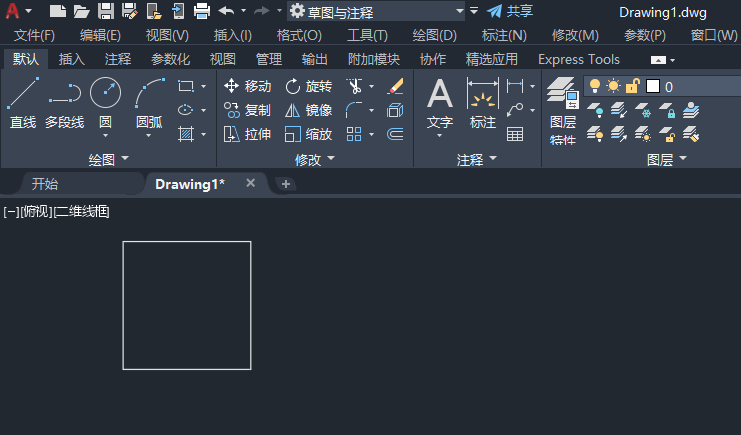Select the Polyline (多段线) tool
Viewport: 741px width, 435px height.
pos(65,104)
